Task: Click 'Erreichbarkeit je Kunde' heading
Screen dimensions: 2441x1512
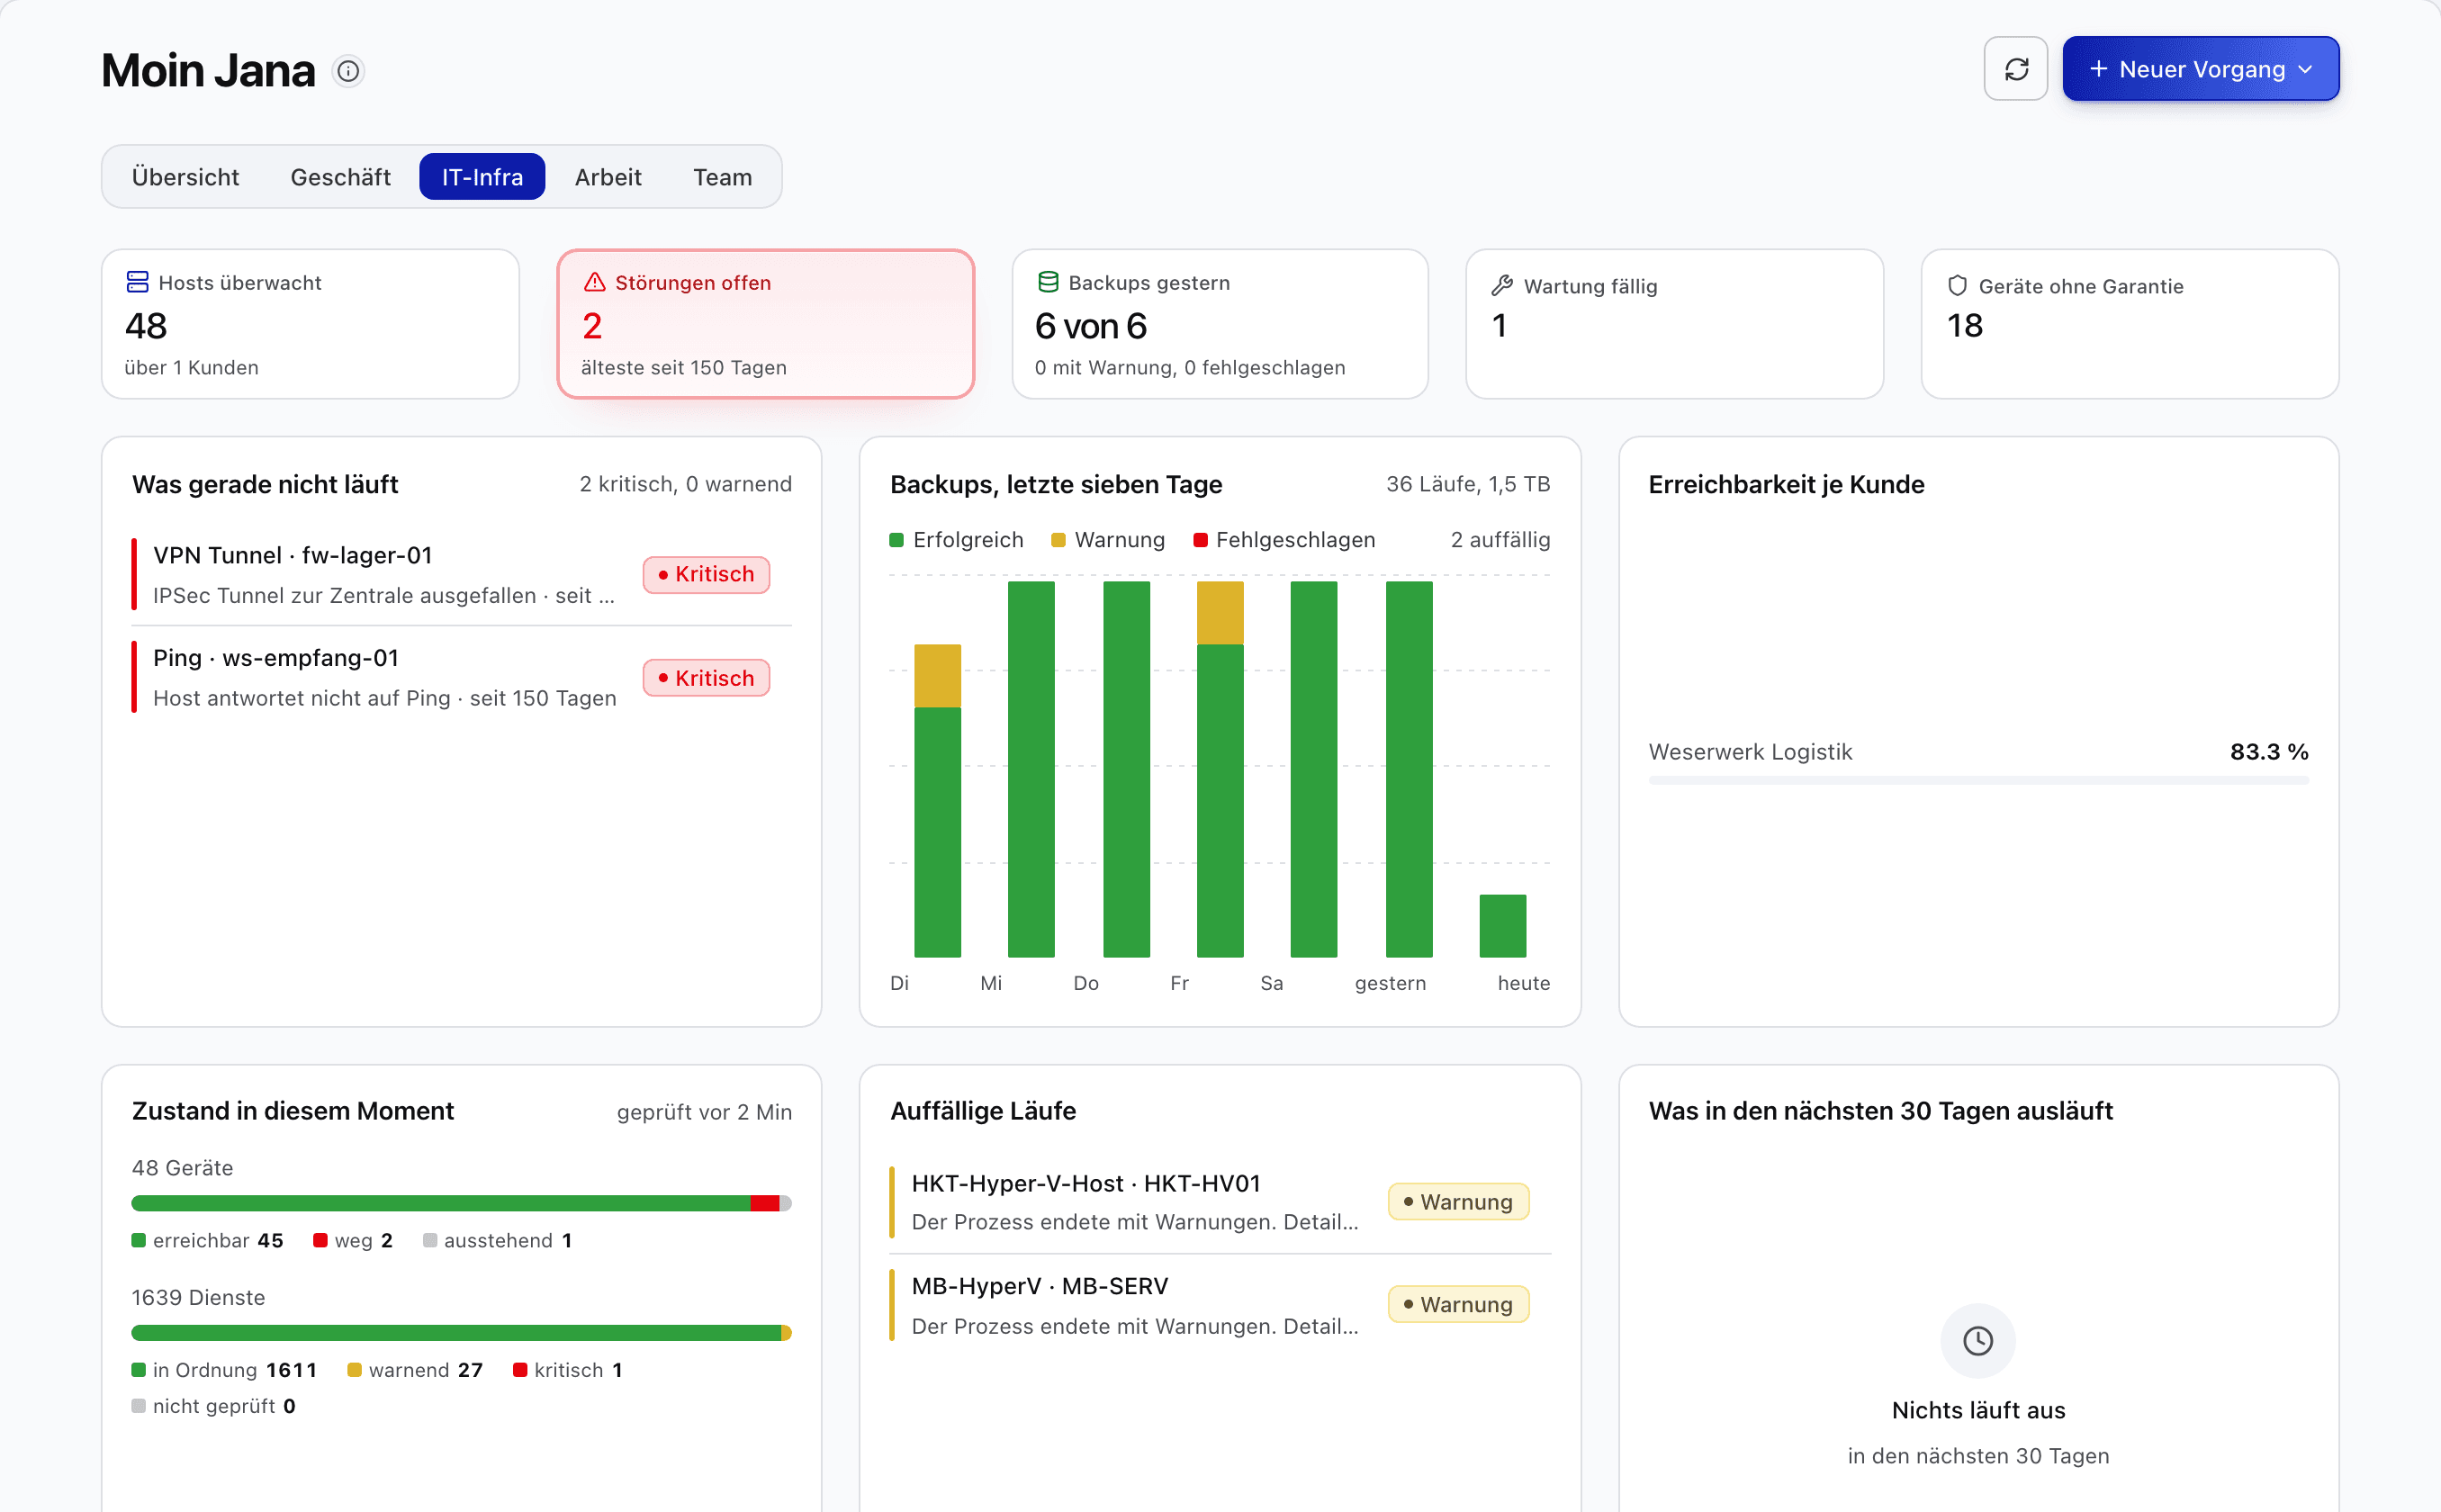Action: pyautogui.click(x=1786, y=484)
